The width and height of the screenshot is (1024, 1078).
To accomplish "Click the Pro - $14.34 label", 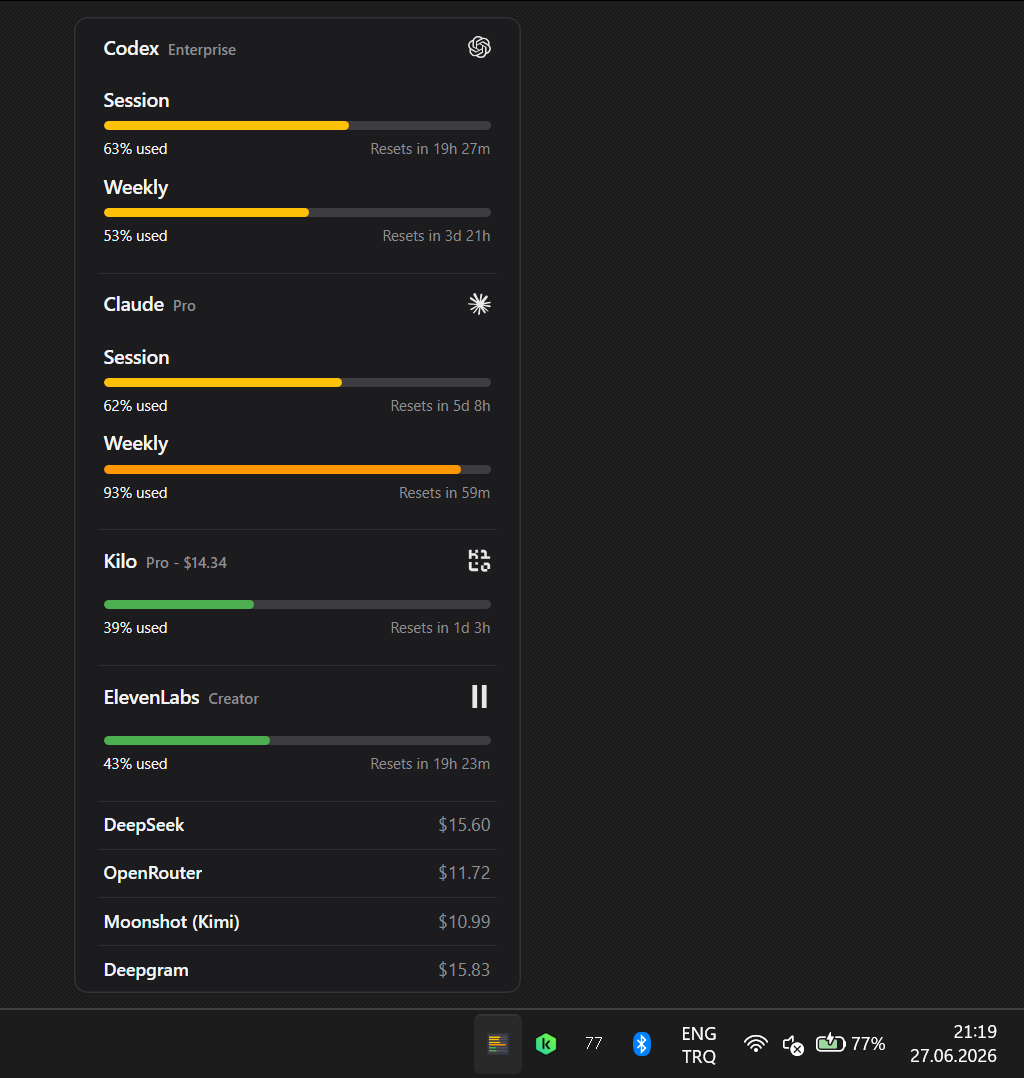I will (186, 562).
